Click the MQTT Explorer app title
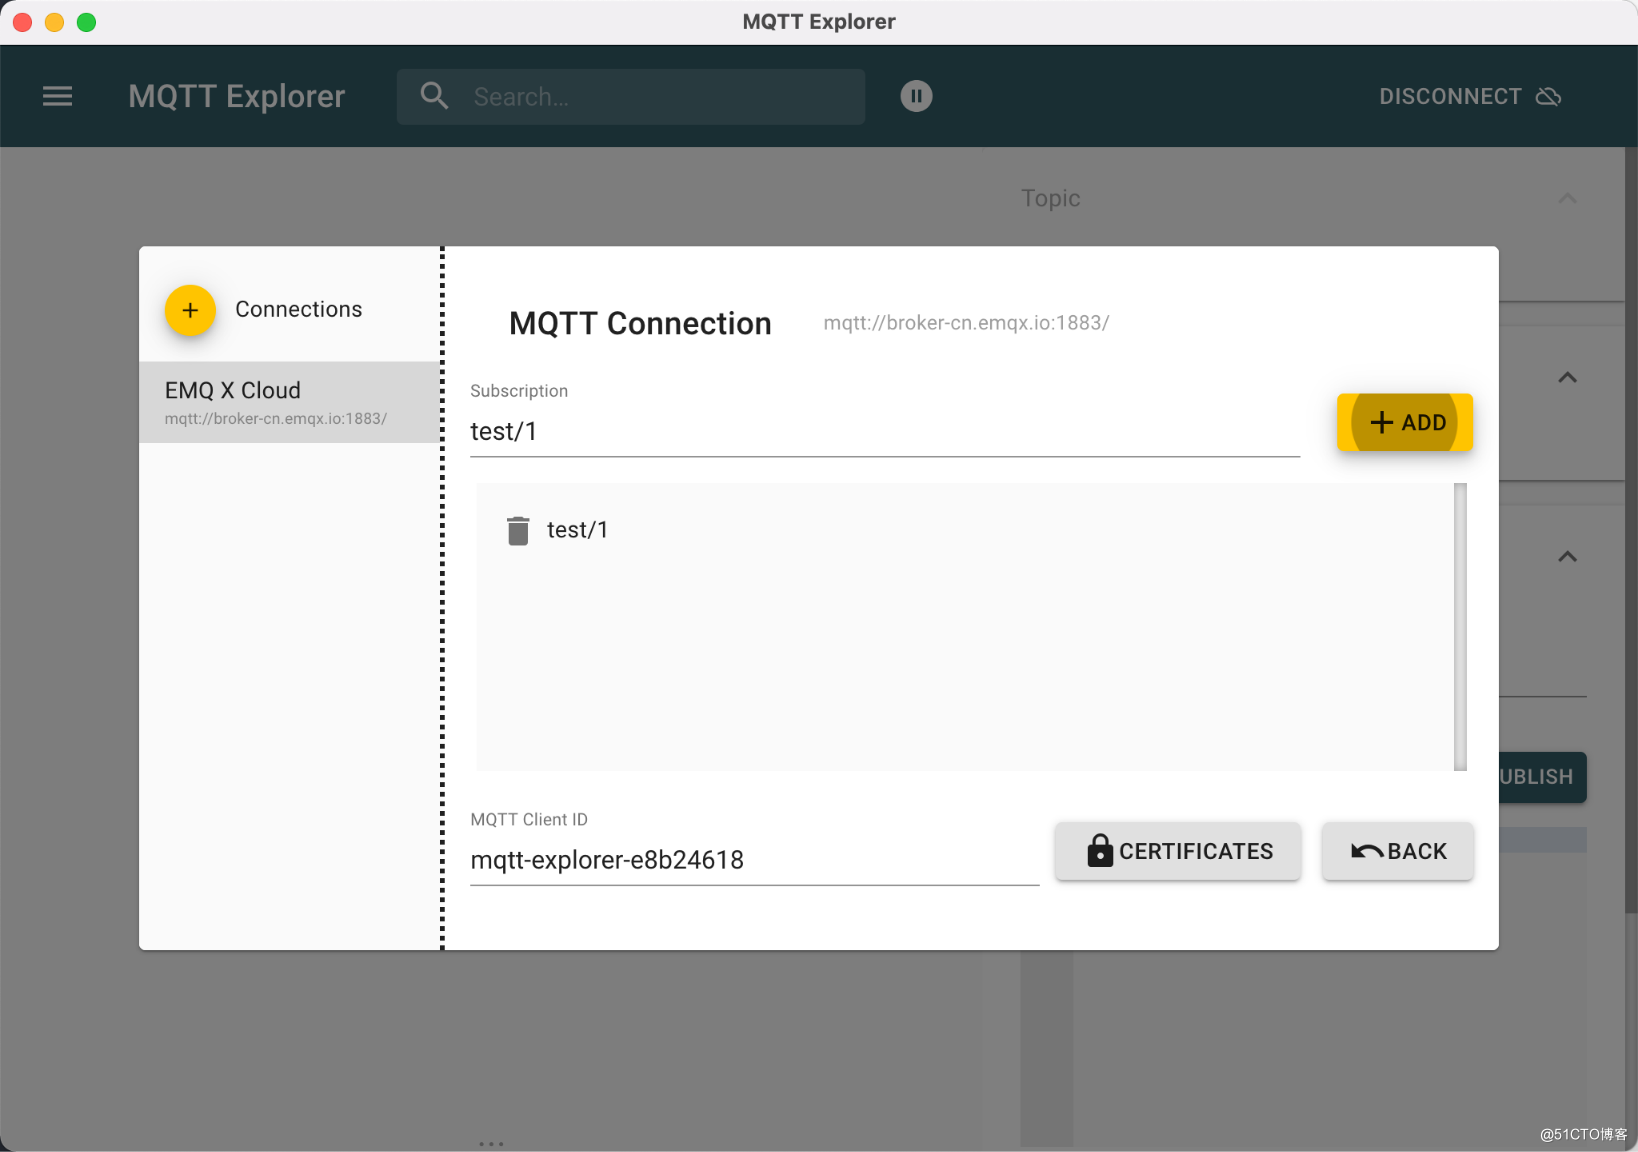This screenshot has height=1152, width=1638. (237, 96)
